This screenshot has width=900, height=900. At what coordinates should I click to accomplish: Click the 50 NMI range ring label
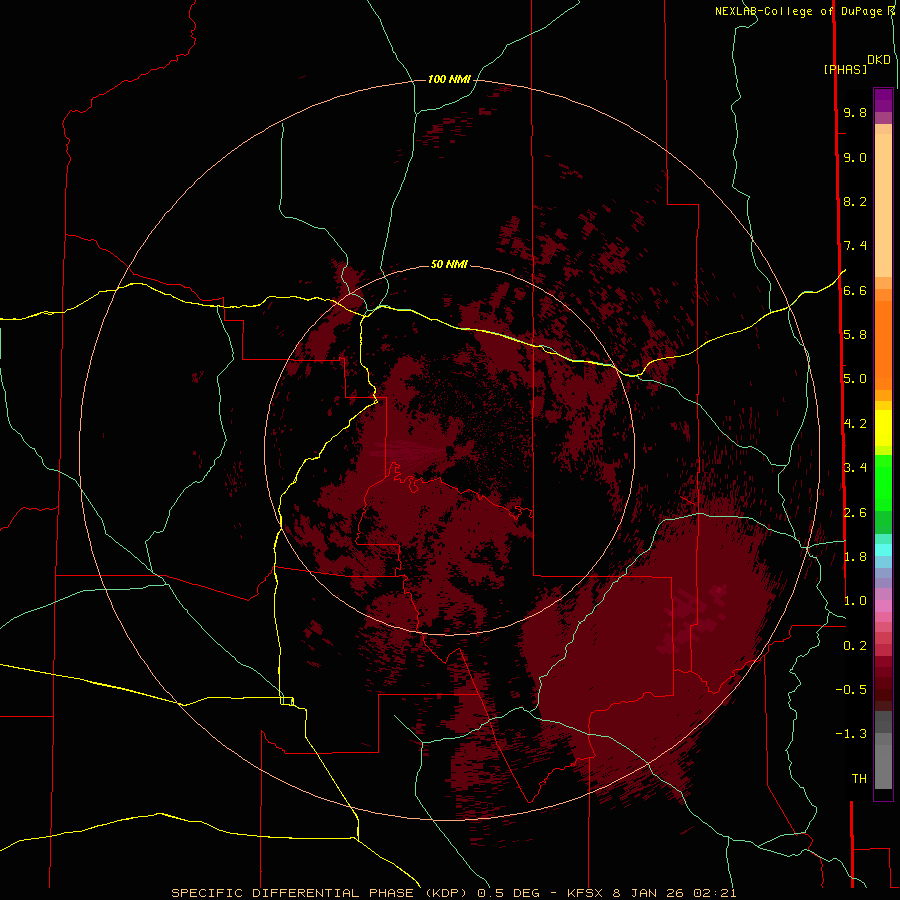tap(449, 265)
